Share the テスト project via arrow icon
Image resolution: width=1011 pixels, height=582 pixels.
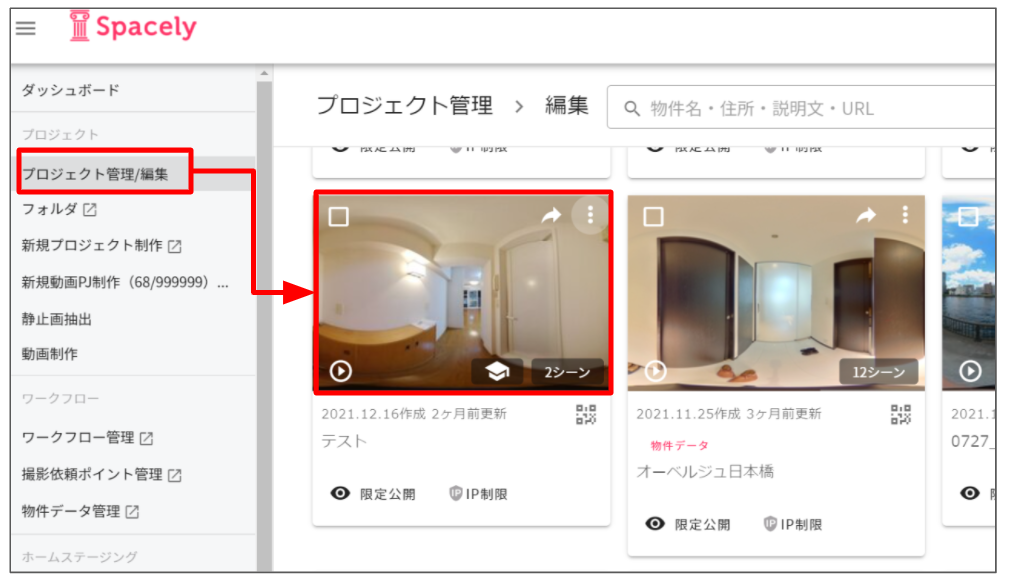(x=551, y=215)
